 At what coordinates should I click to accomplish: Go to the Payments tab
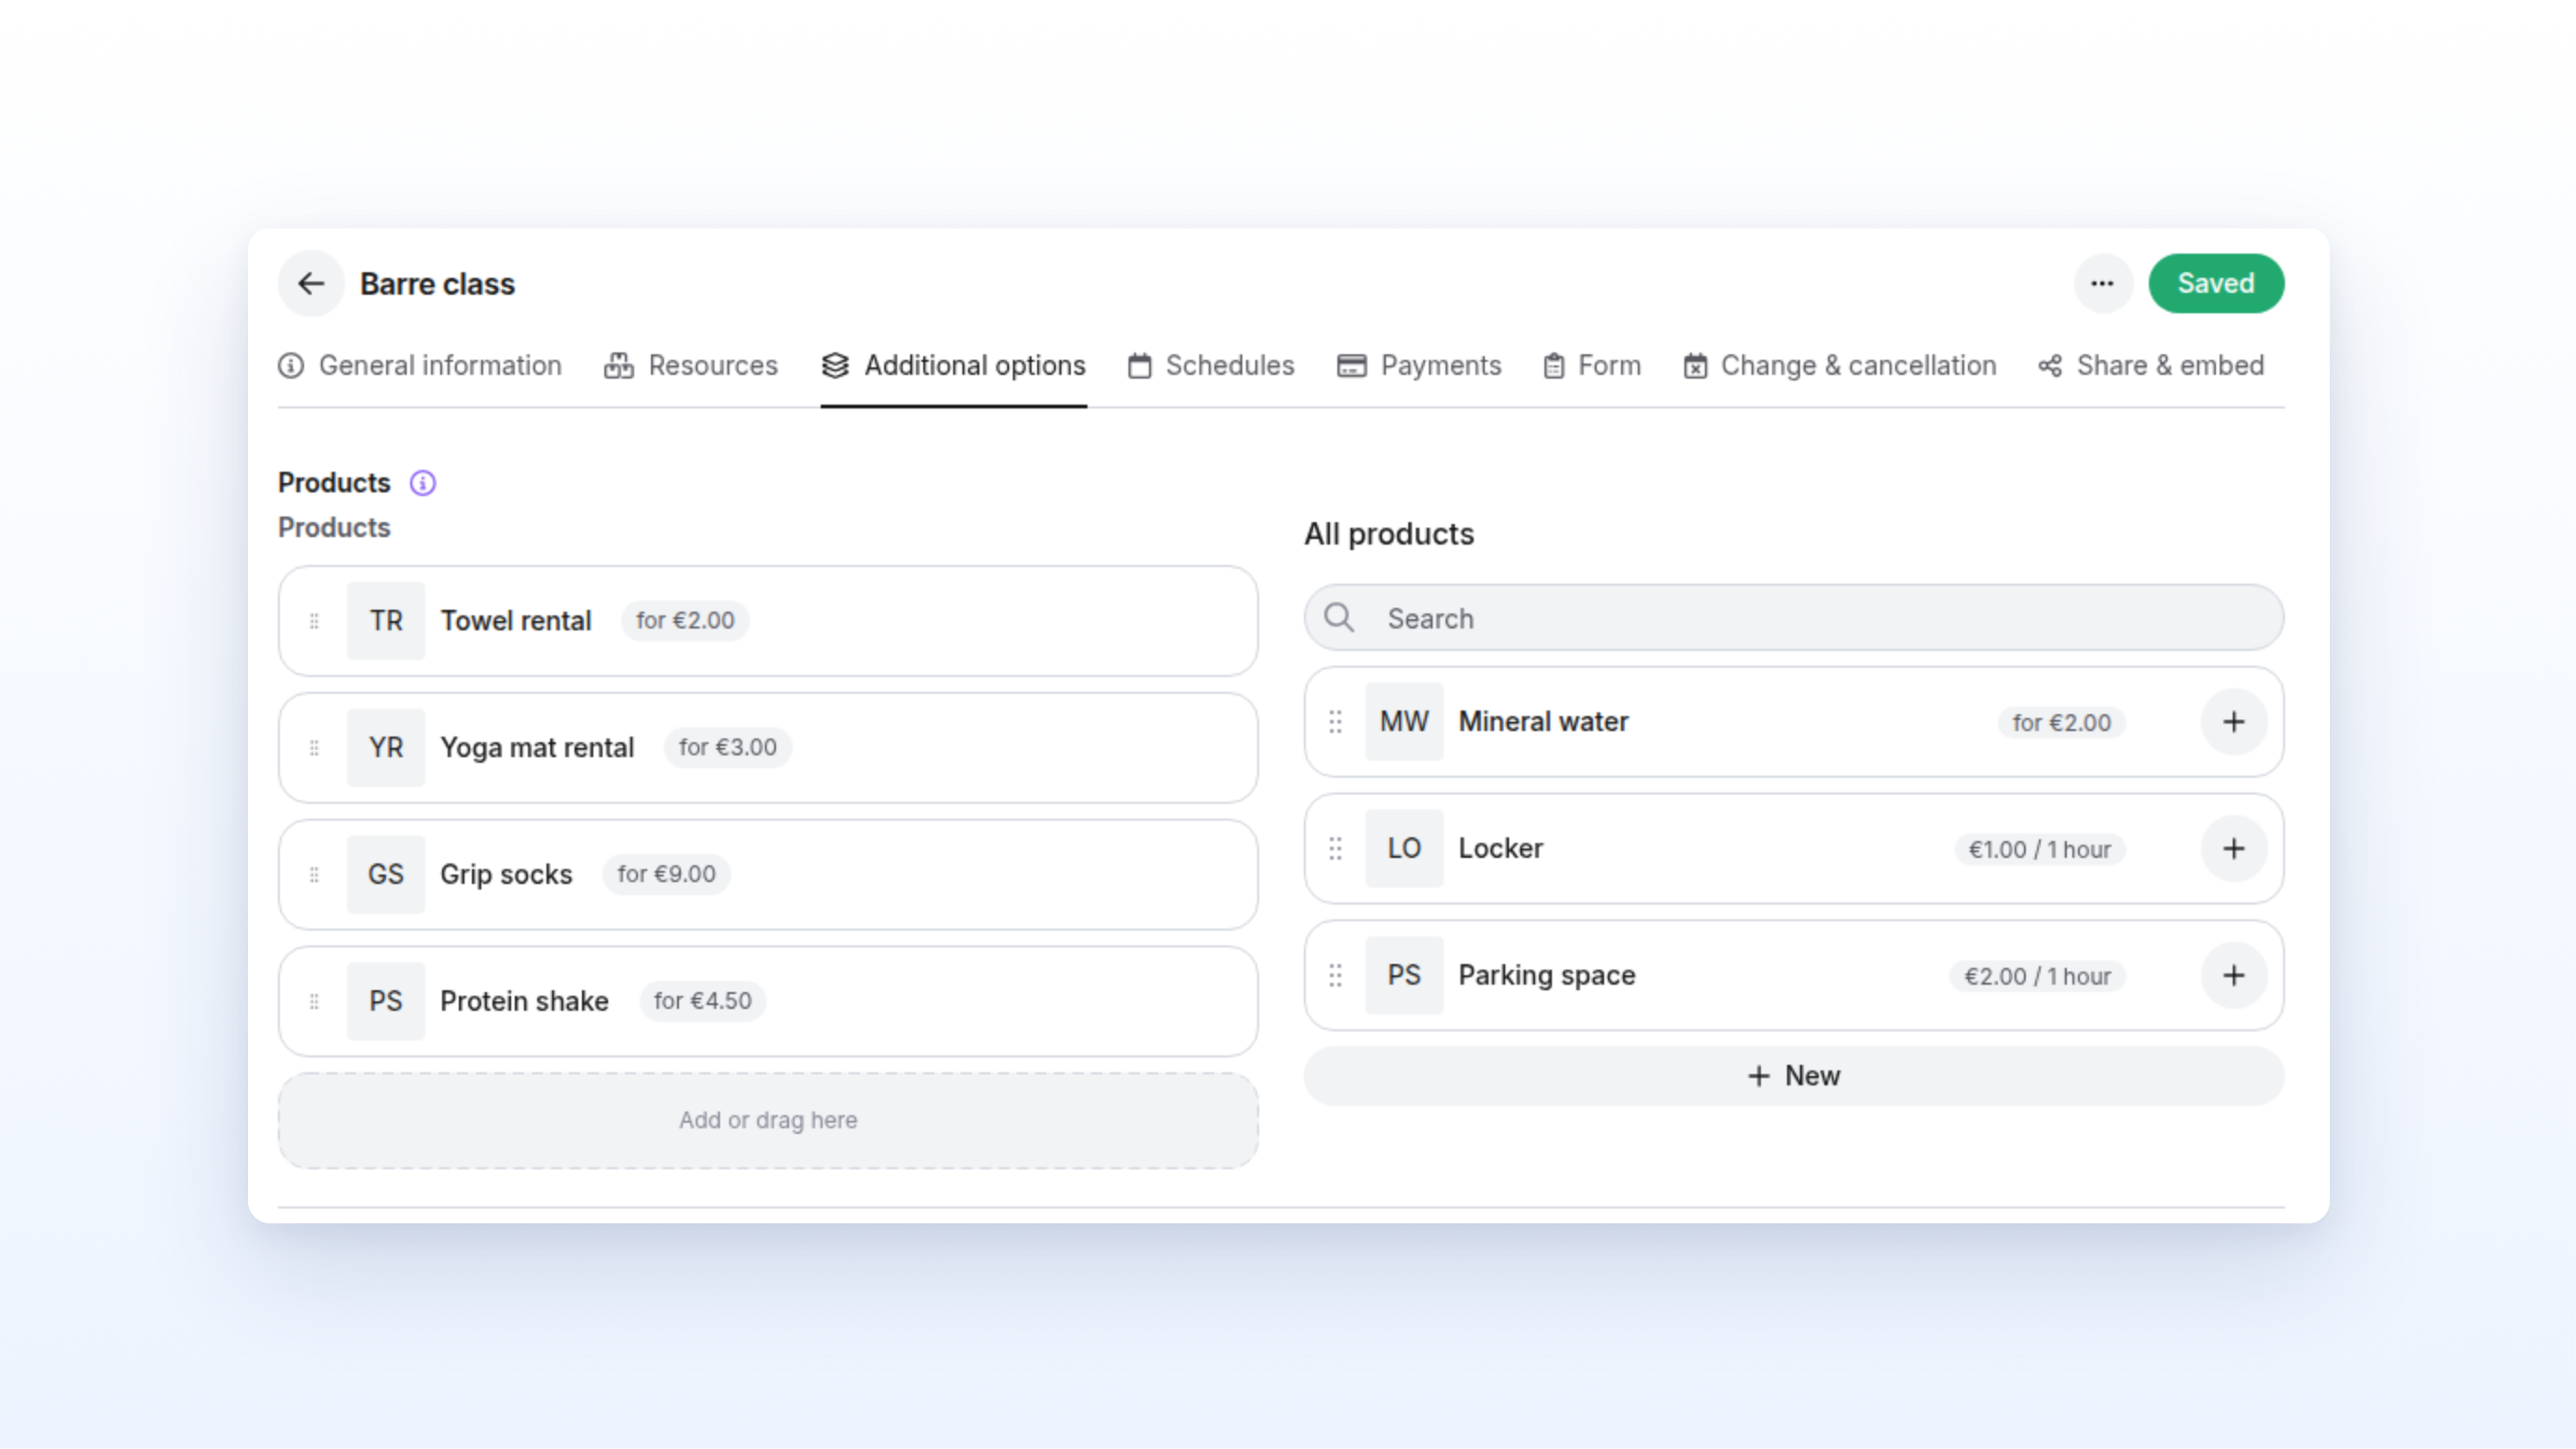pos(1419,366)
